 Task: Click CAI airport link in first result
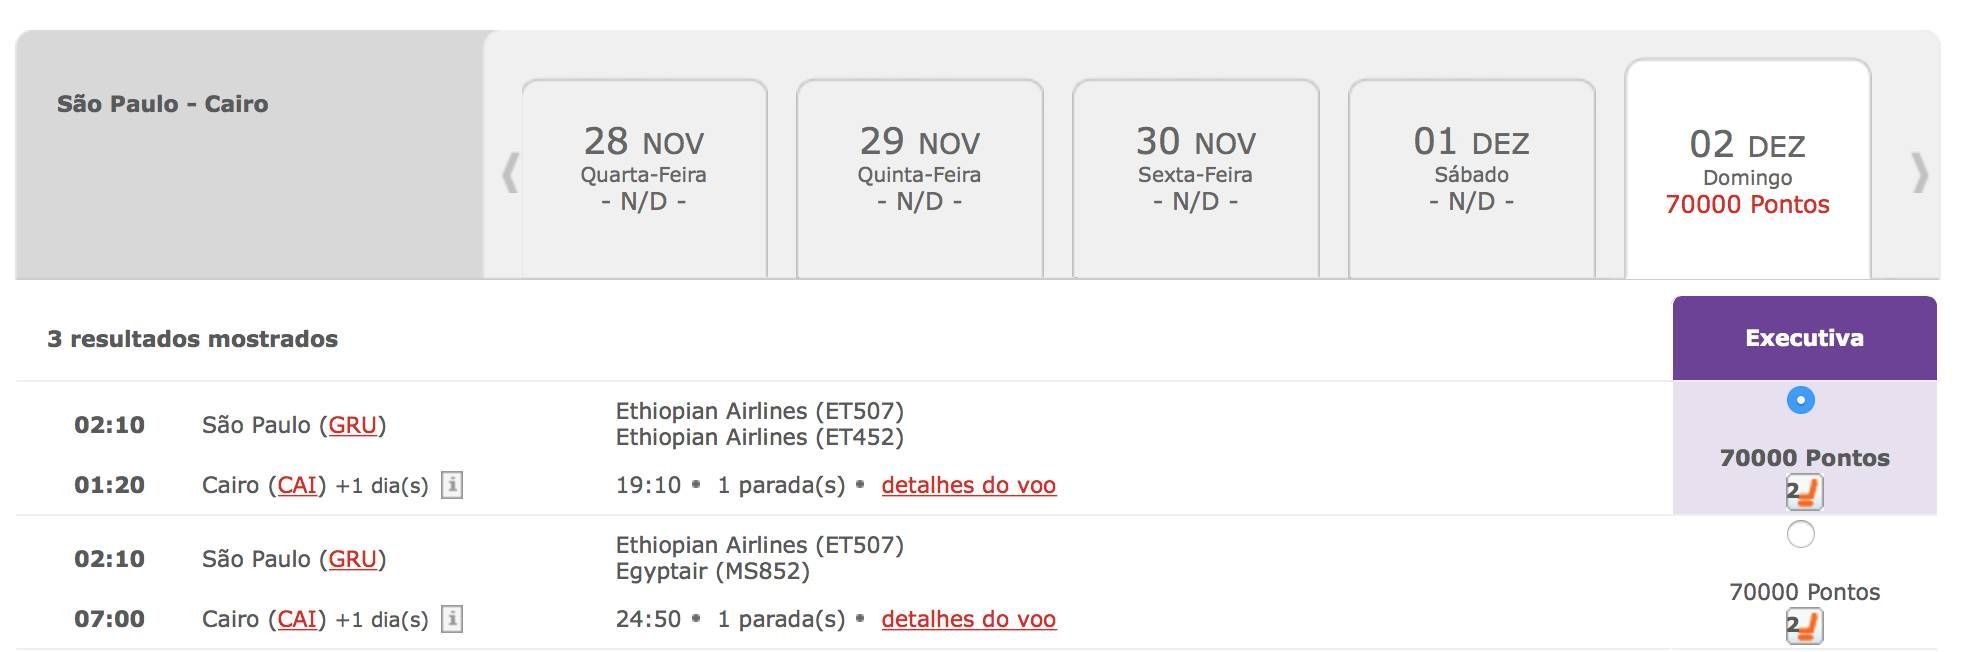coord(297,485)
